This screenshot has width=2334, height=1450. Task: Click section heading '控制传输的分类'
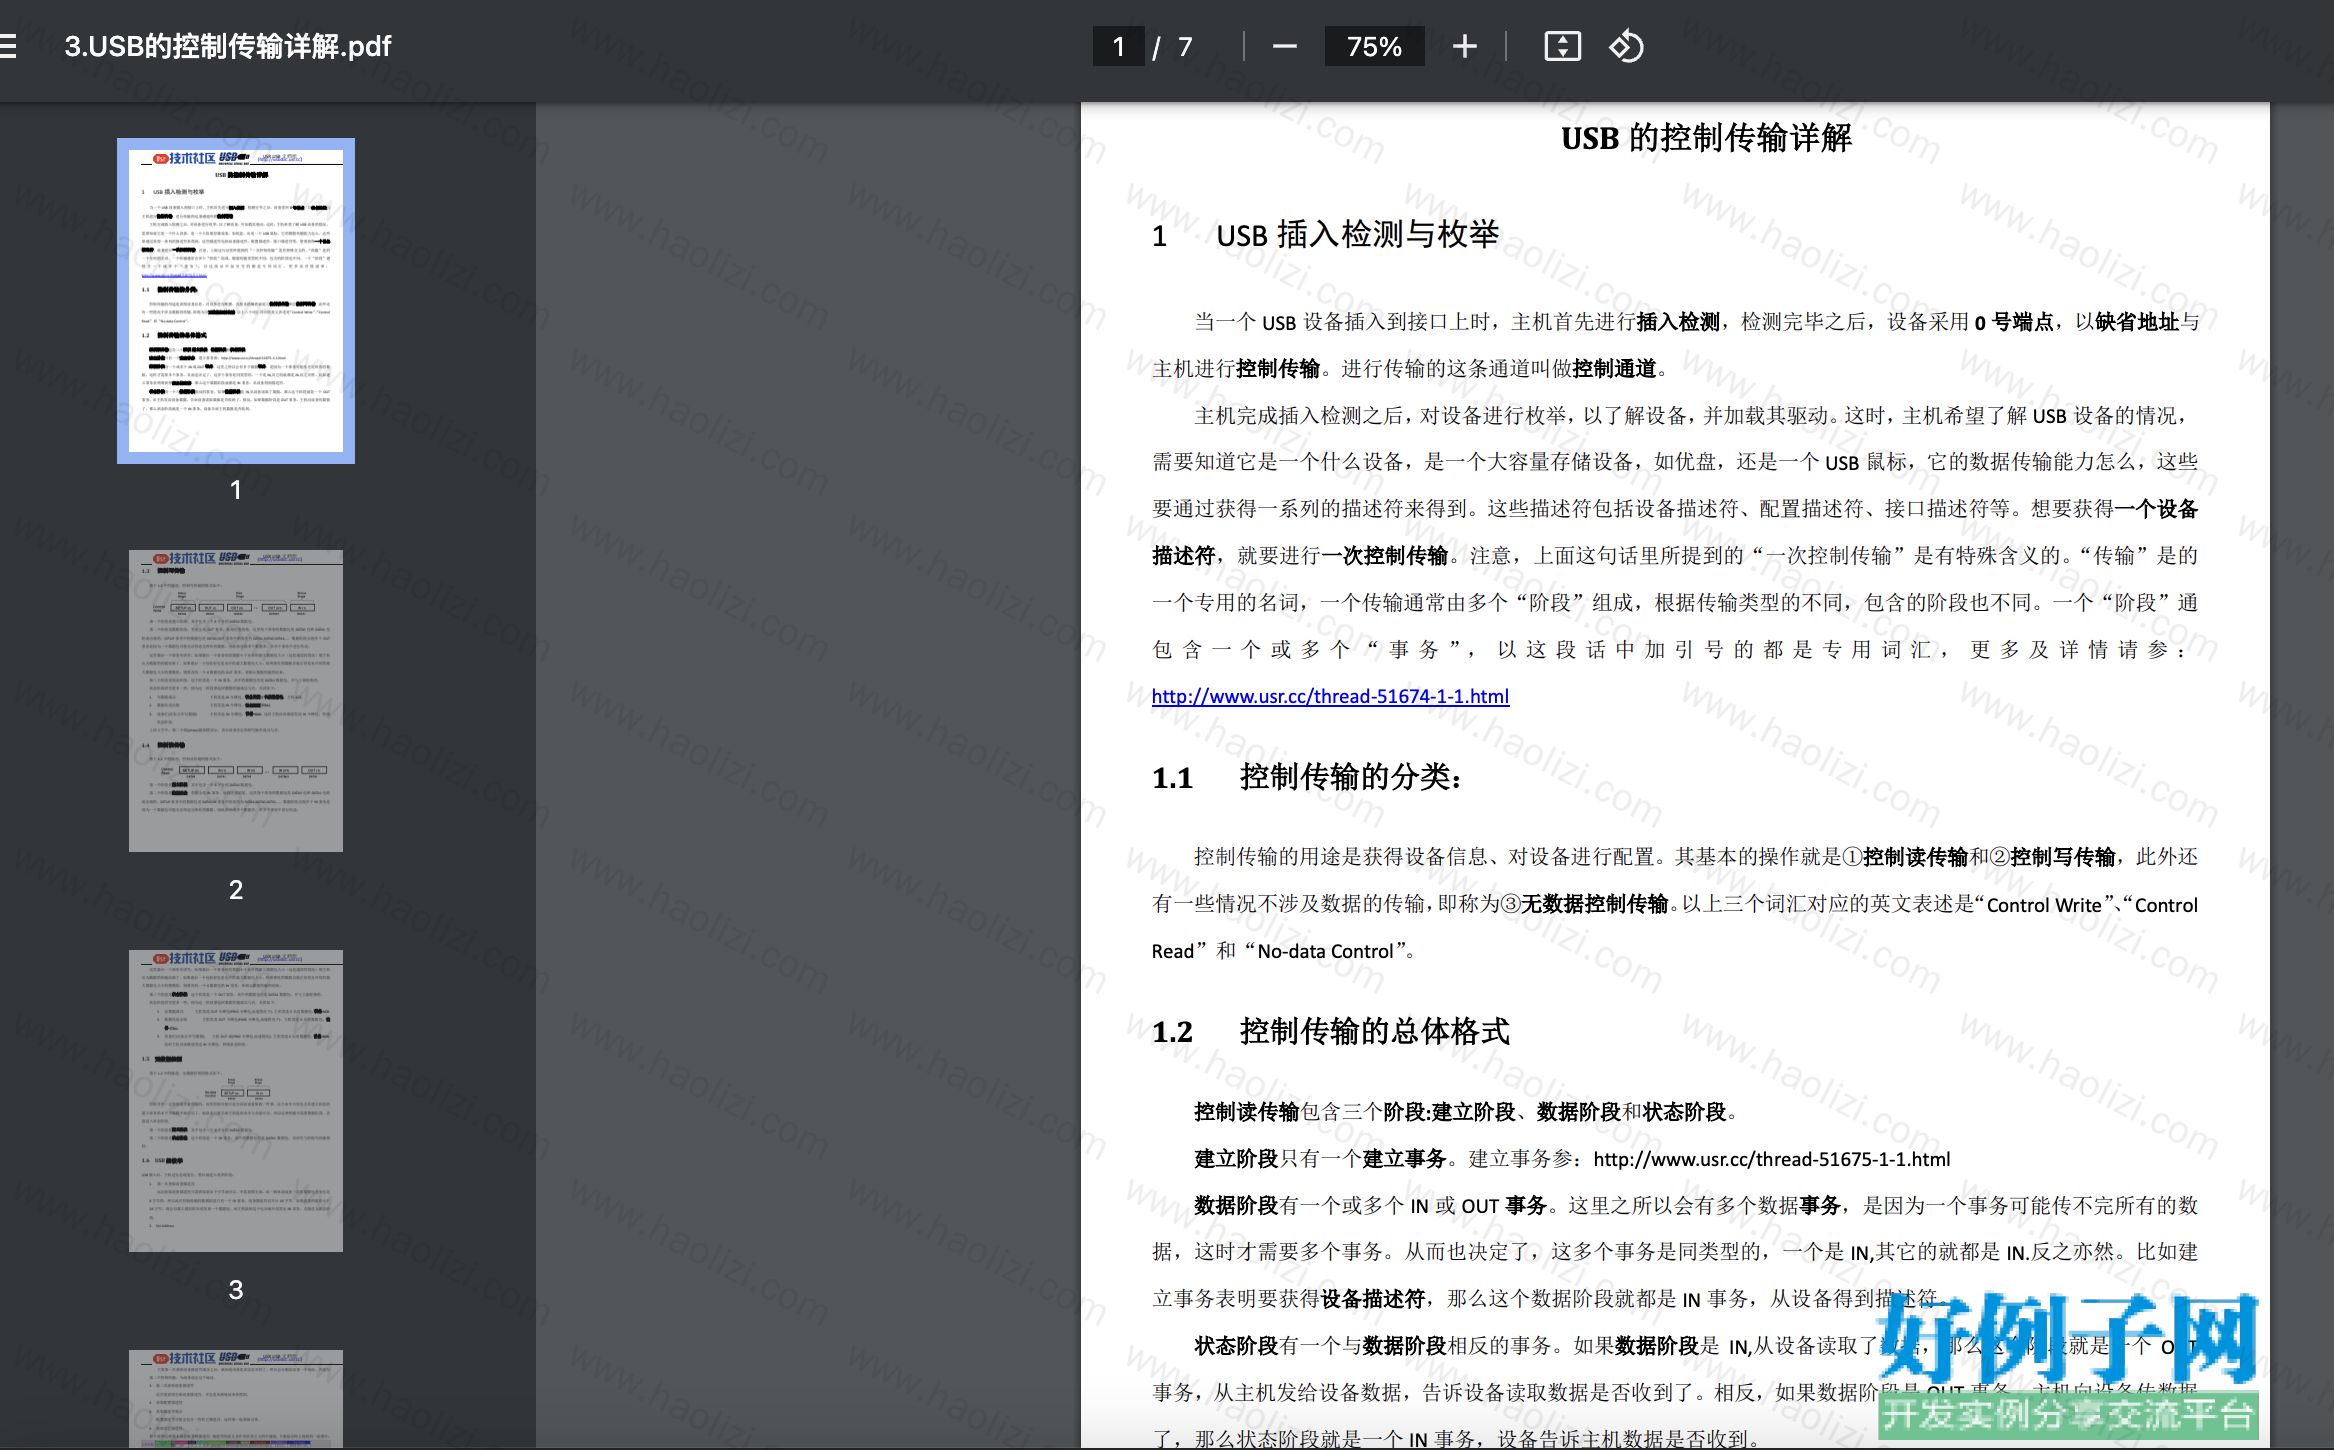1350,777
